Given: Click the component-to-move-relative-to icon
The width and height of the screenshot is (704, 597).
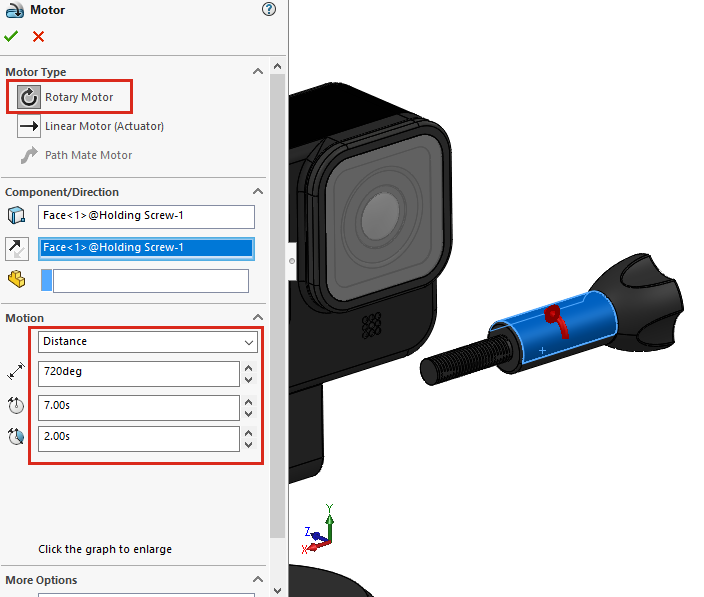Looking at the screenshot, I should tap(17, 279).
